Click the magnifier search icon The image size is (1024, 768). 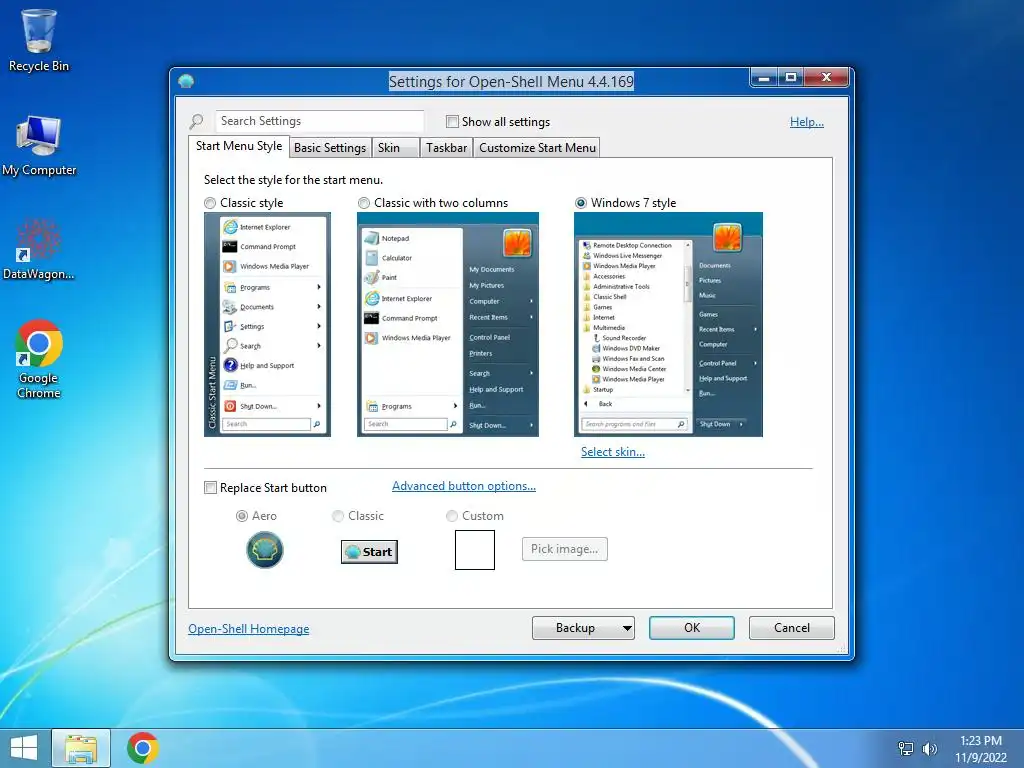pos(197,121)
